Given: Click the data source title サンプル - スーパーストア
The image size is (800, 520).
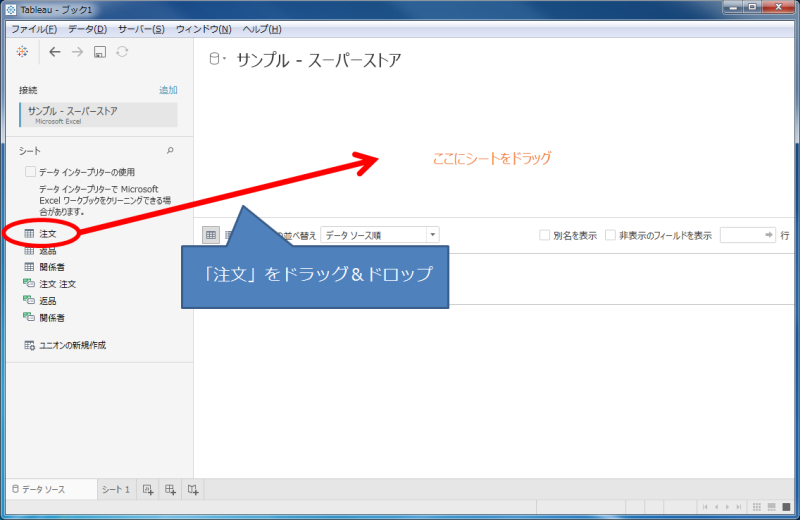Looking at the screenshot, I should [x=319, y=60].
